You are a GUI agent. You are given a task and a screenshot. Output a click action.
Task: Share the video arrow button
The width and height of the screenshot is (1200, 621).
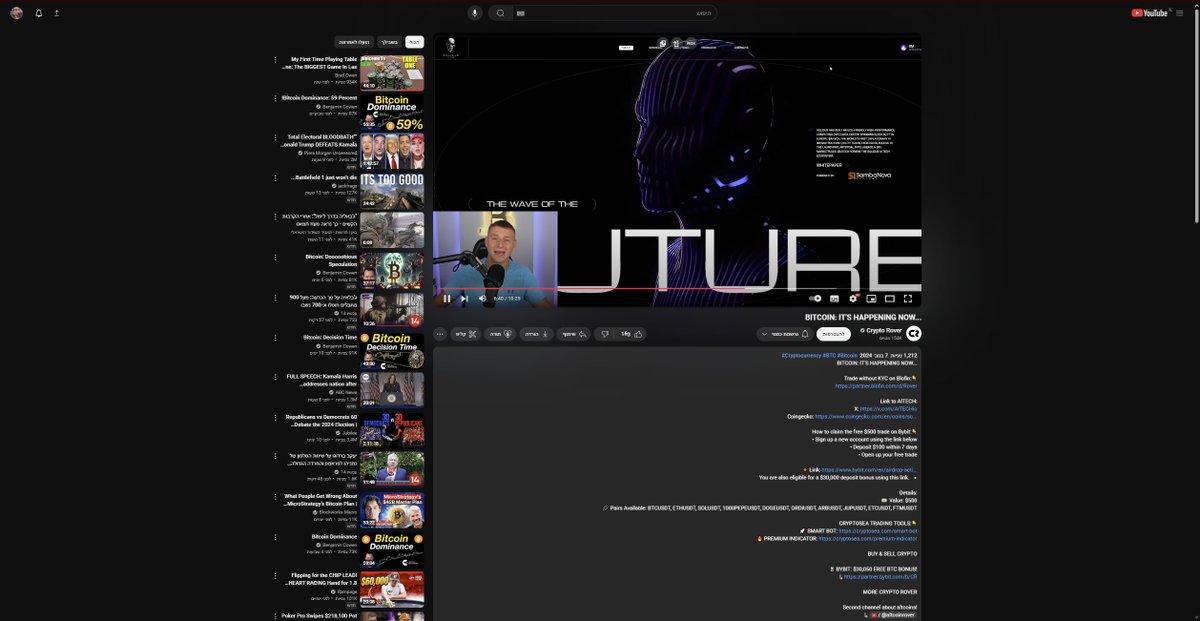[x=573, y=334]
